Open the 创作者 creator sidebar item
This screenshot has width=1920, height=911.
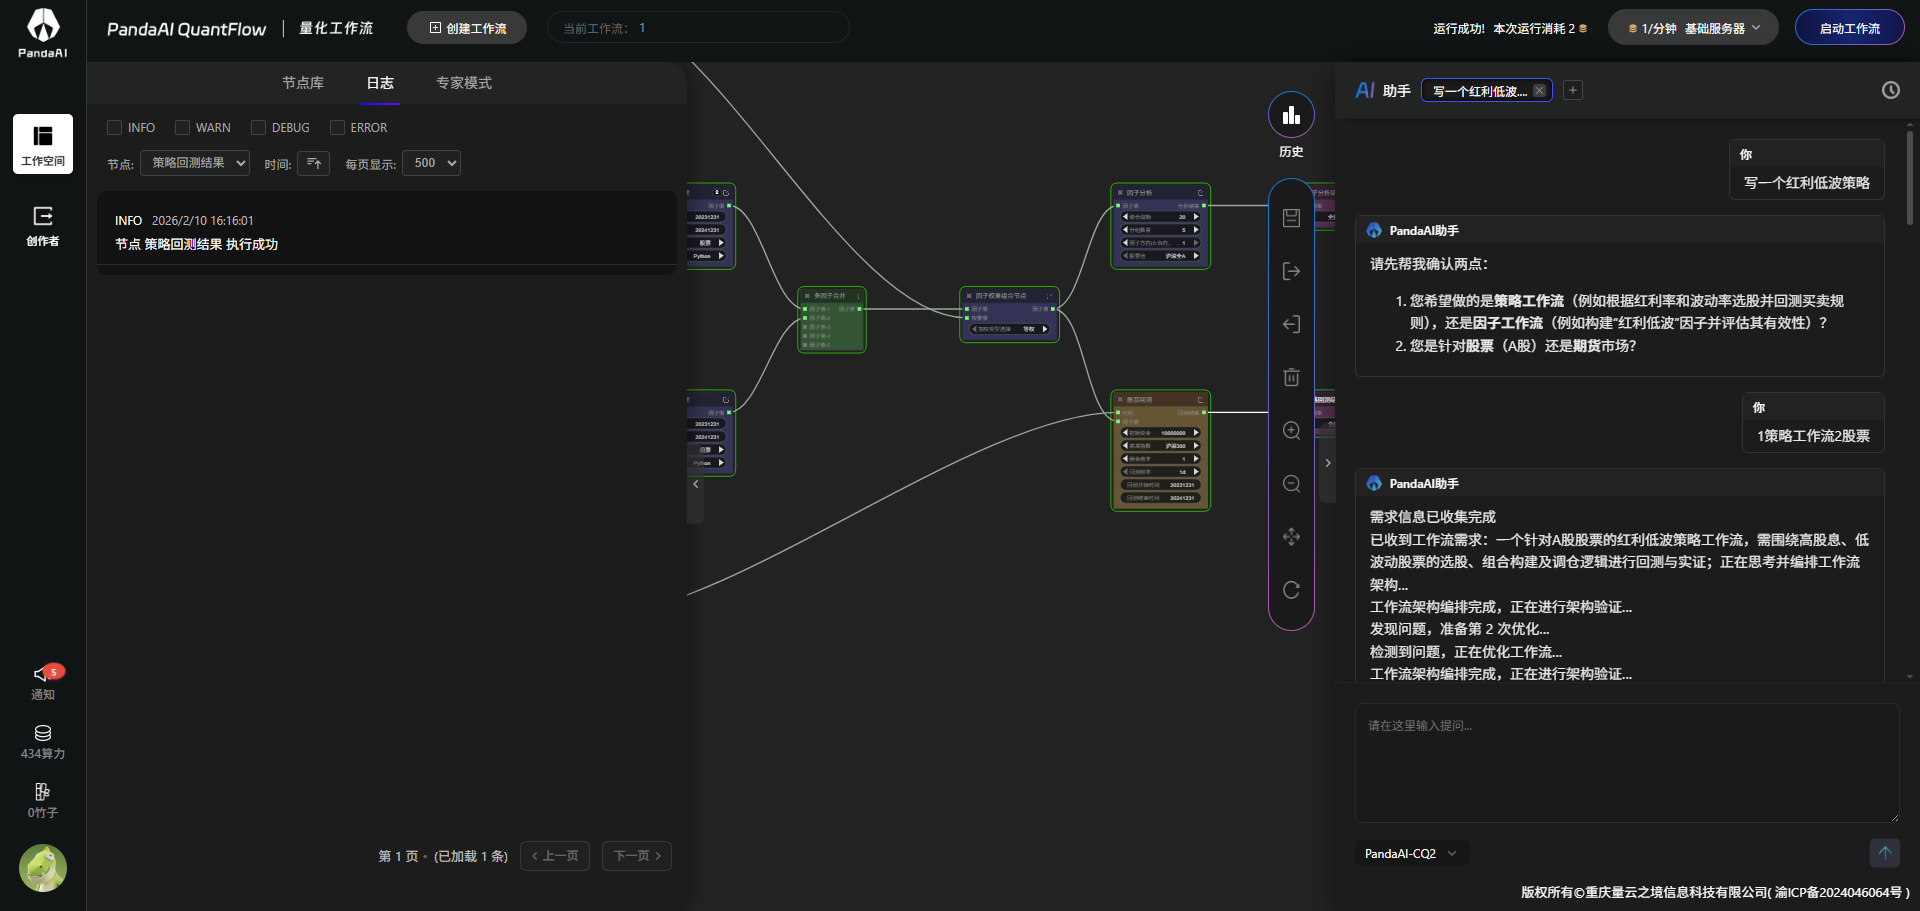(x=43, y=226)
